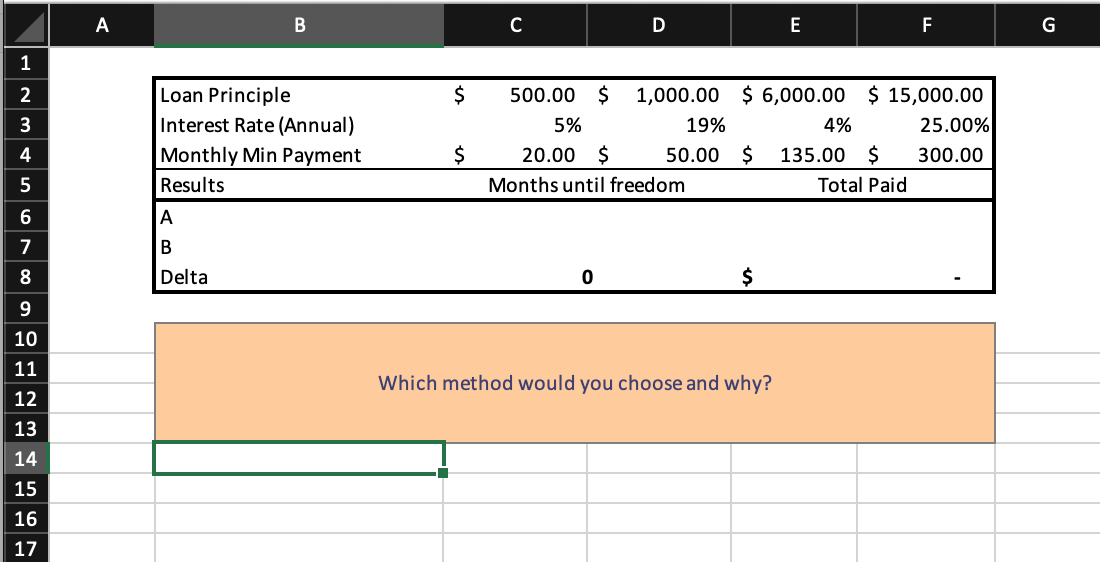The width and height of the screenshot is (1100, 562).
Task: Select the 25.00% interest rate cell
Action: [x=926, y=125]
